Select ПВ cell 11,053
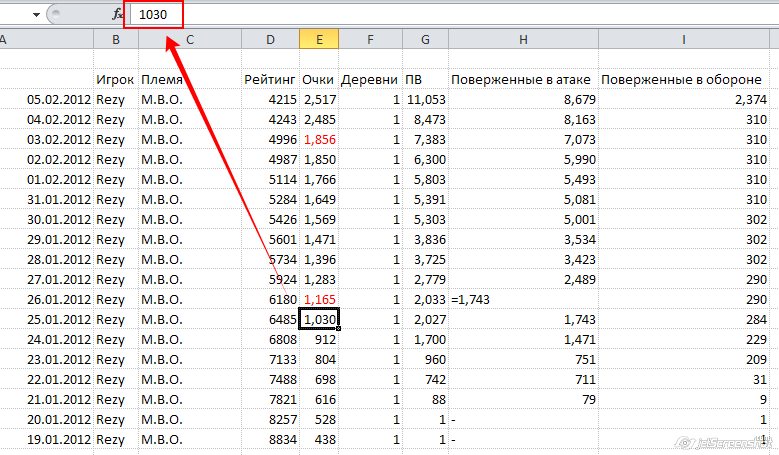This screenshot has height=455, width=779. (x=425, y=99)
